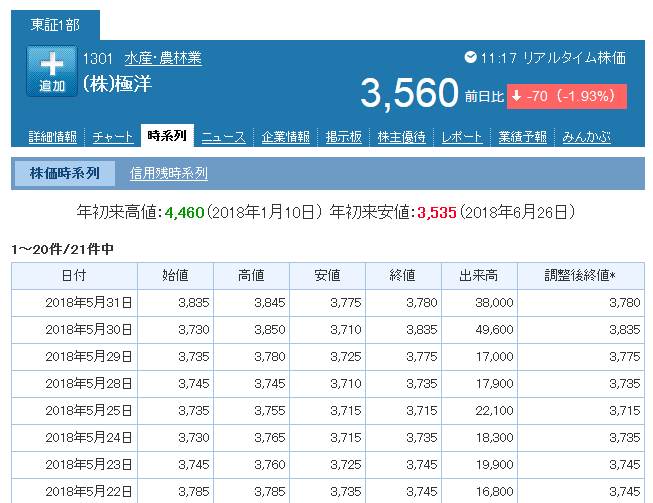
Task: Open the ニュース tab
Action: coord(224,137)
